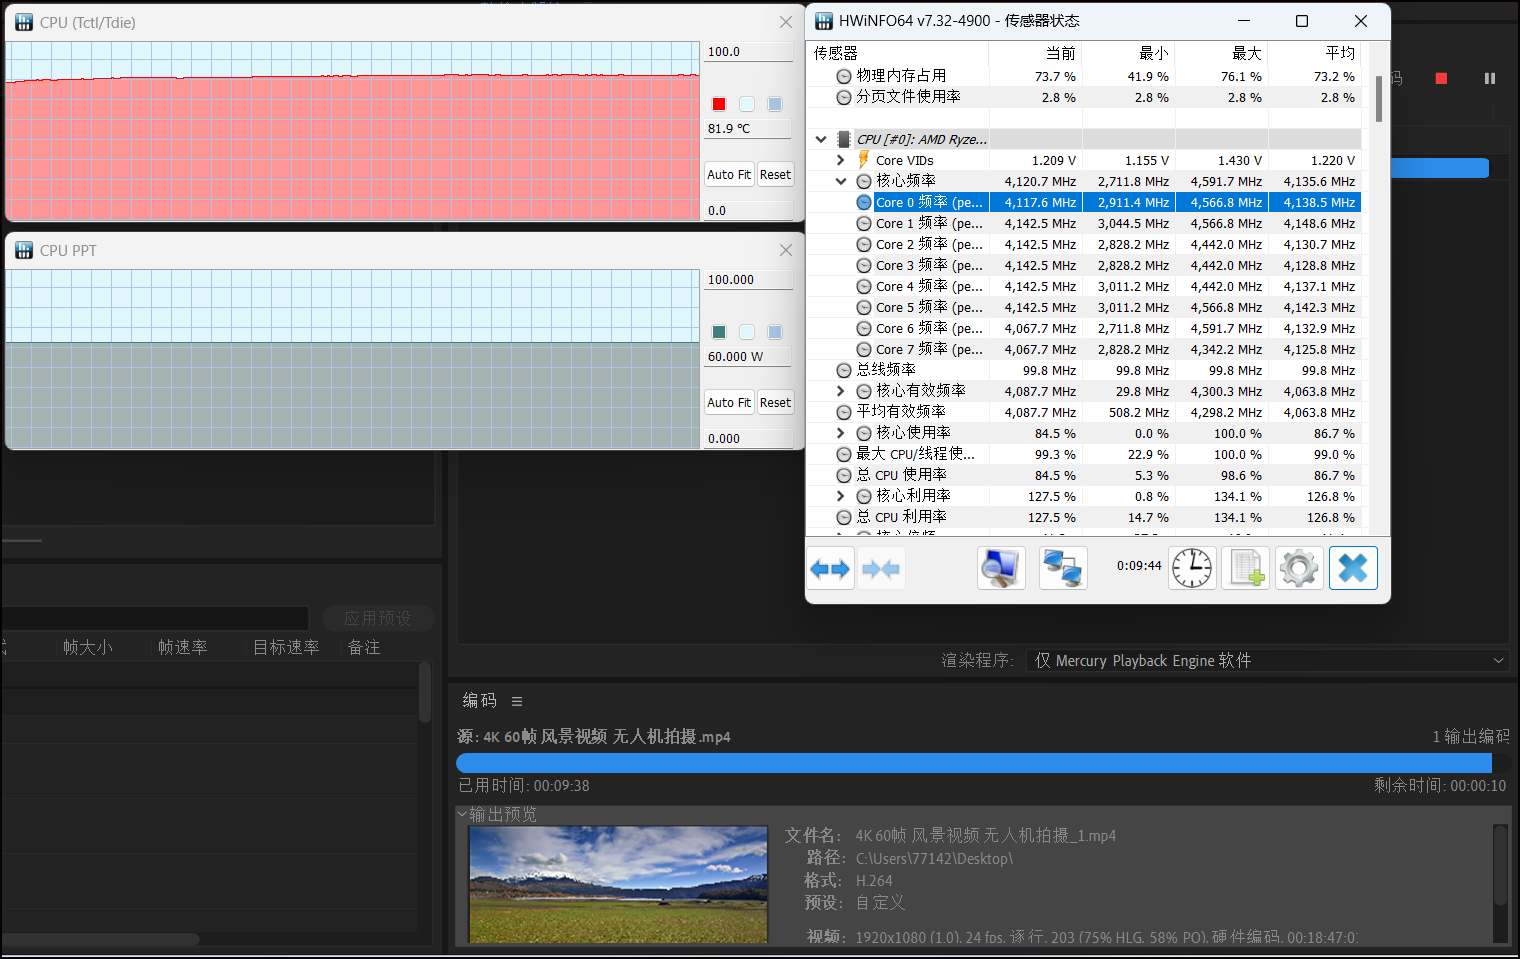Stop the encoding queue with red square
1520x959 pixels.
(x=1441, y=78)
